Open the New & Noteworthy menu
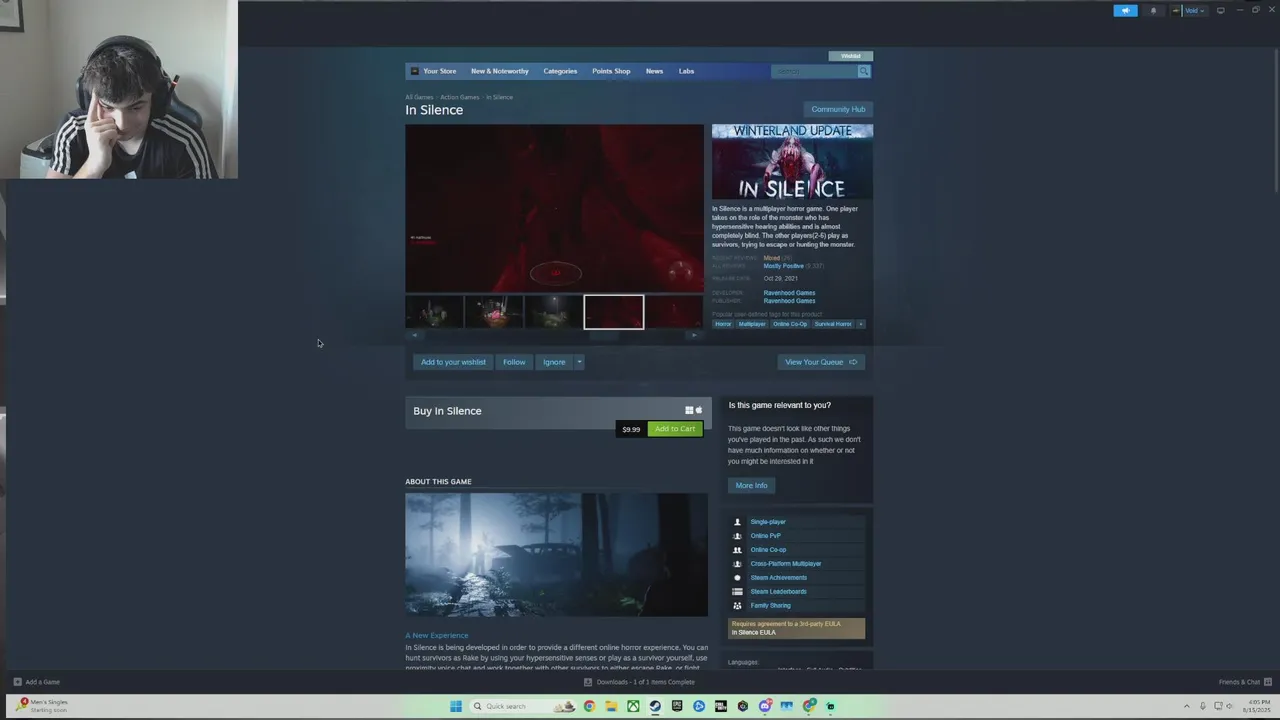The height and width of the screenshot is (720, 1280). [x=500, y=71]
